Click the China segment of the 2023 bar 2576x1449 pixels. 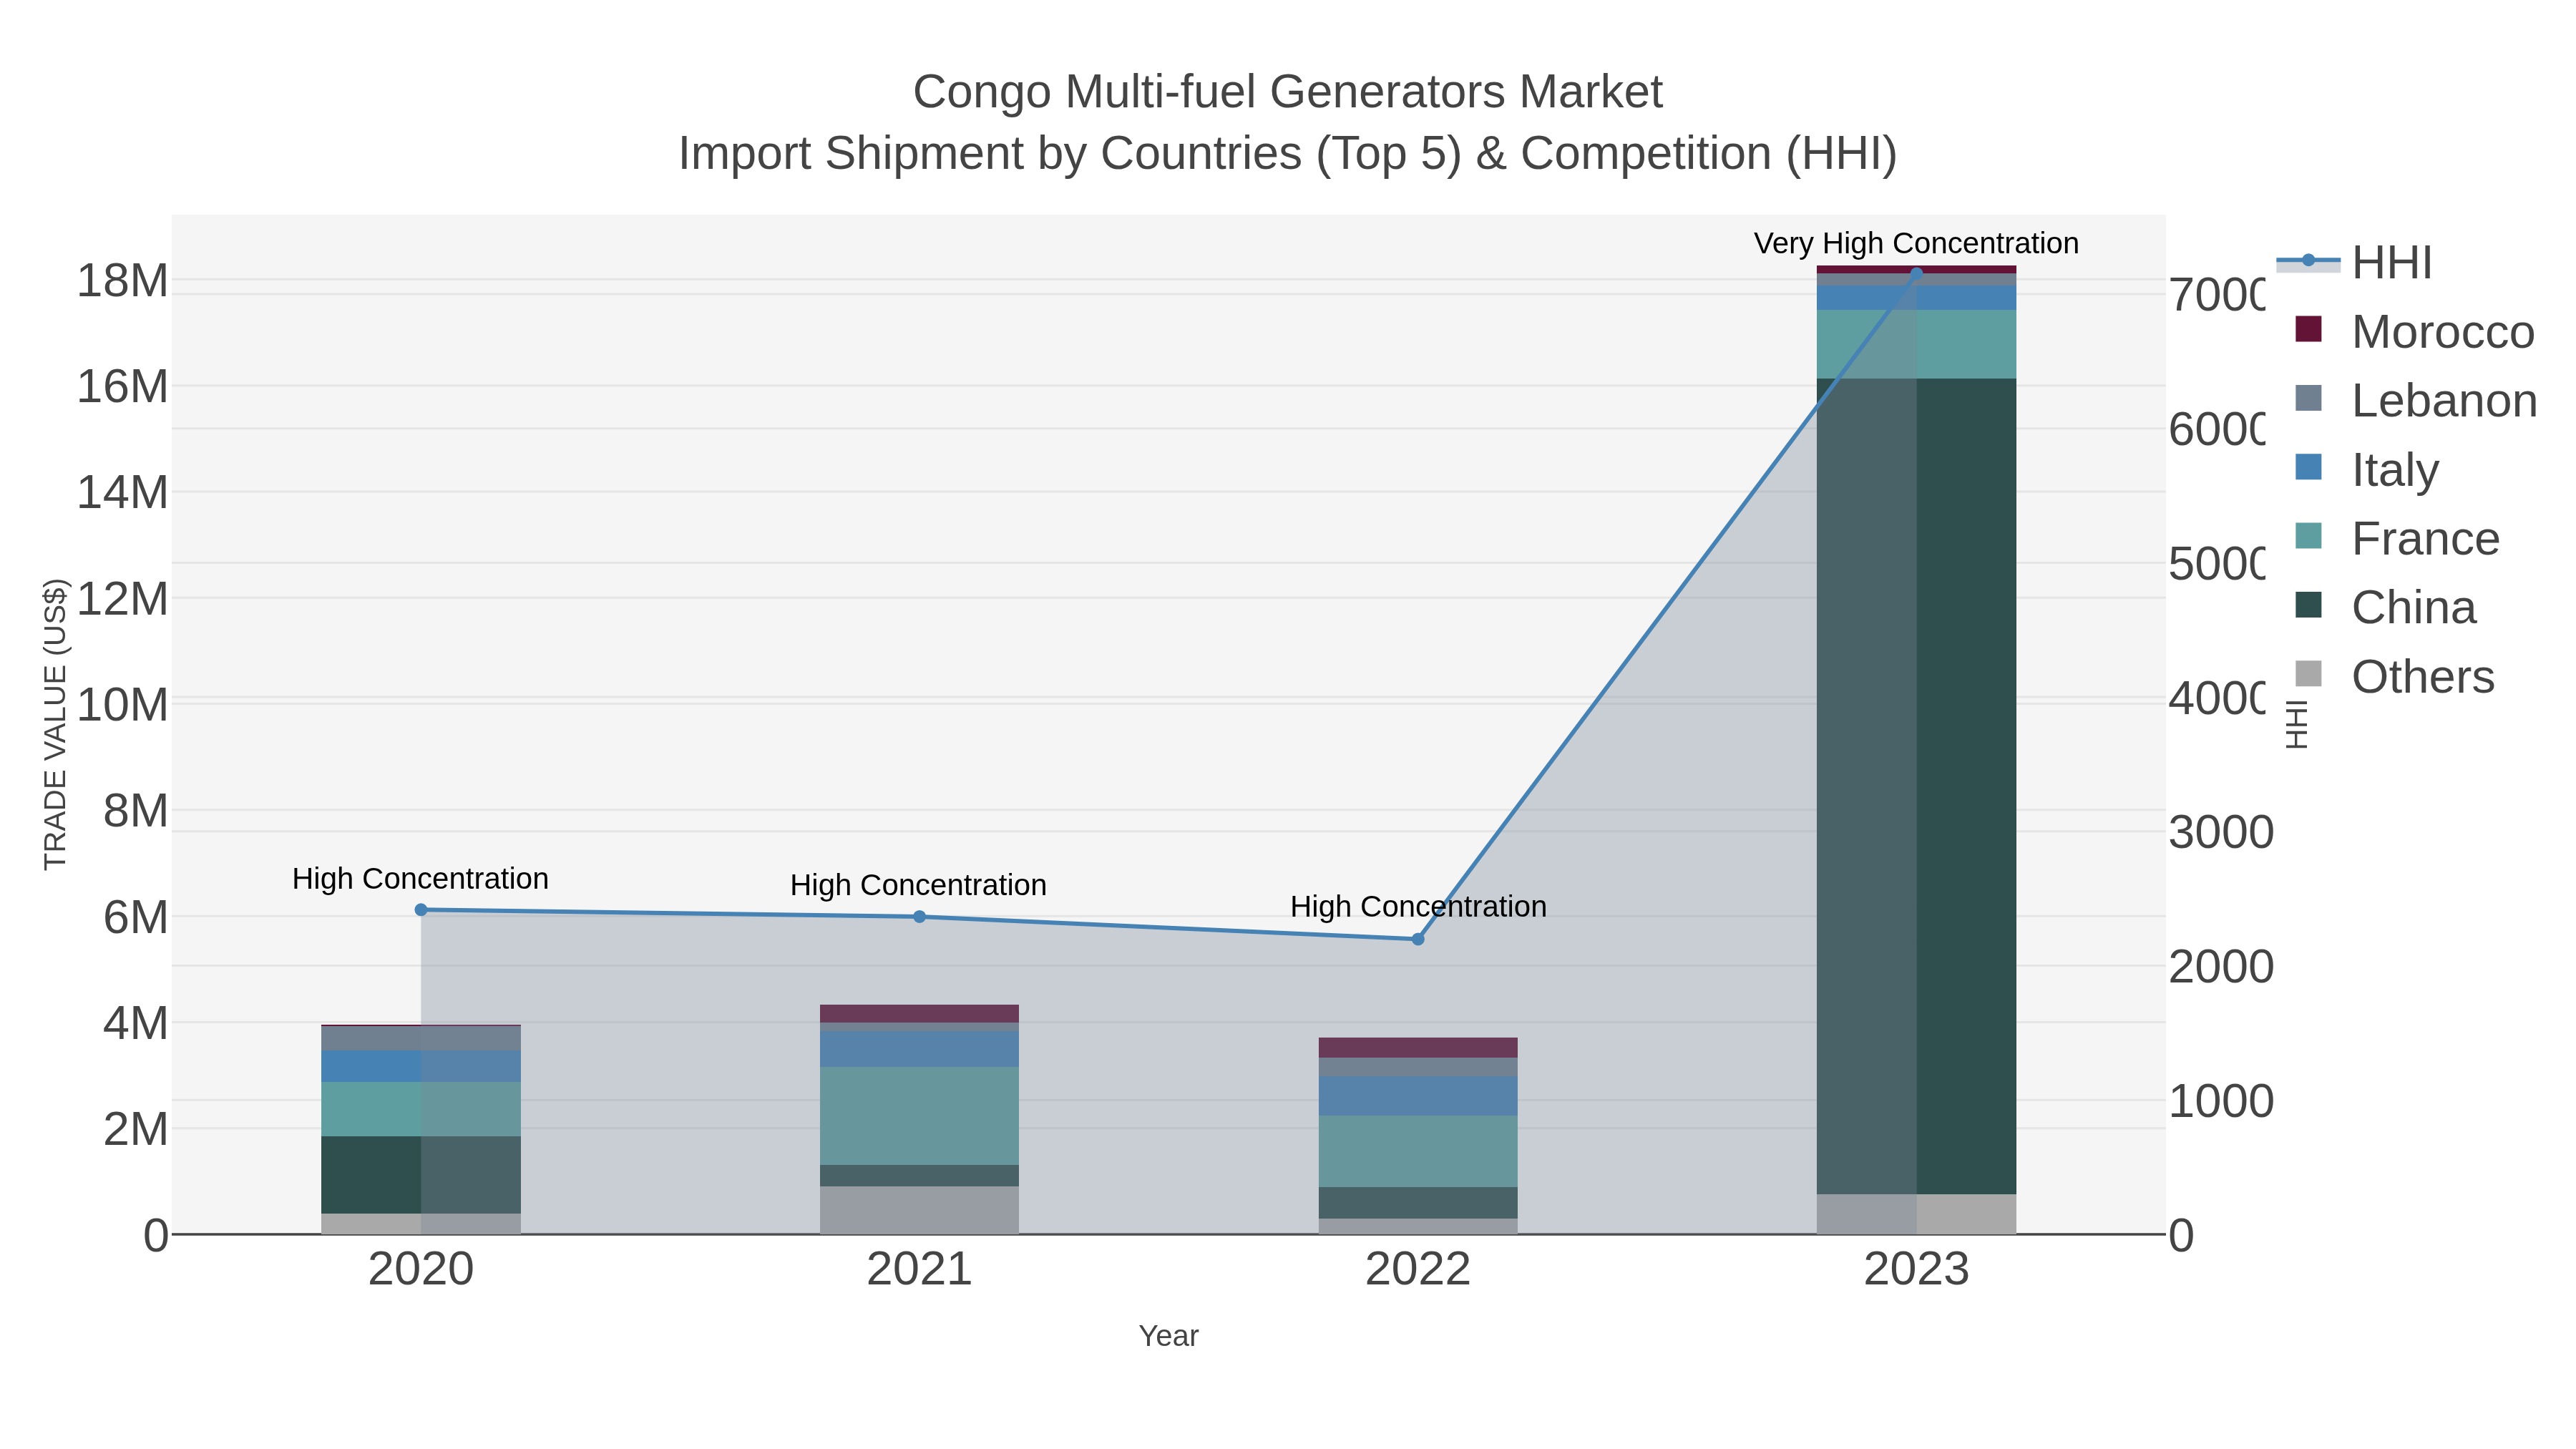(1916, 786)
